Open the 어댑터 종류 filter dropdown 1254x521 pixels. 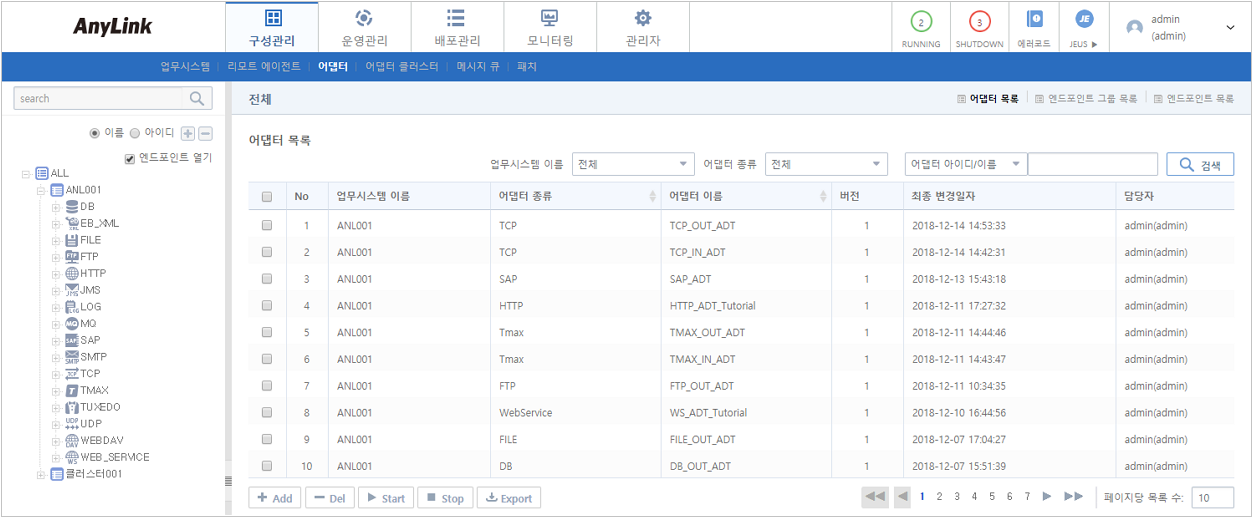pyautogui.click(x=826, y=164)
